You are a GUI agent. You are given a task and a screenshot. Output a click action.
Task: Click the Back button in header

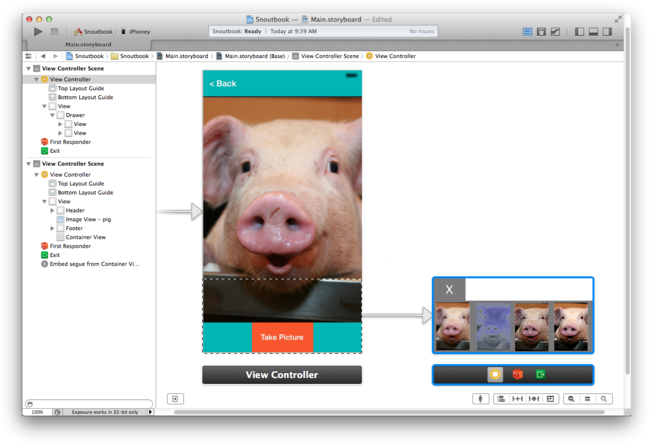pos(223,83)
